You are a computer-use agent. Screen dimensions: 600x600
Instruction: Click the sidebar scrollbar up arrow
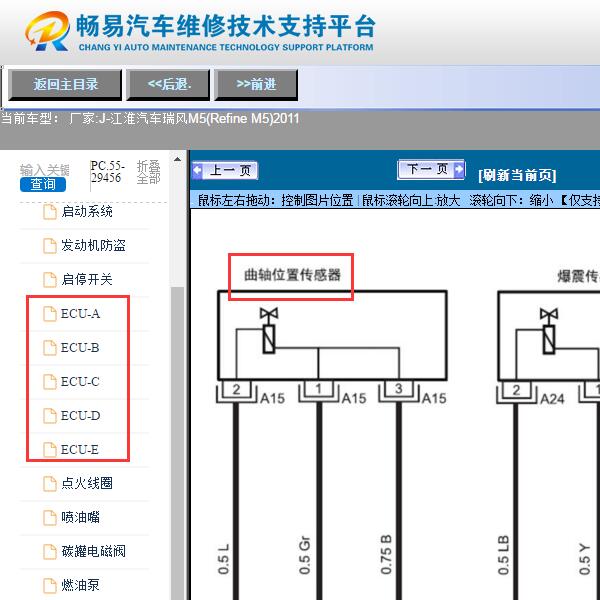[177, 159]
